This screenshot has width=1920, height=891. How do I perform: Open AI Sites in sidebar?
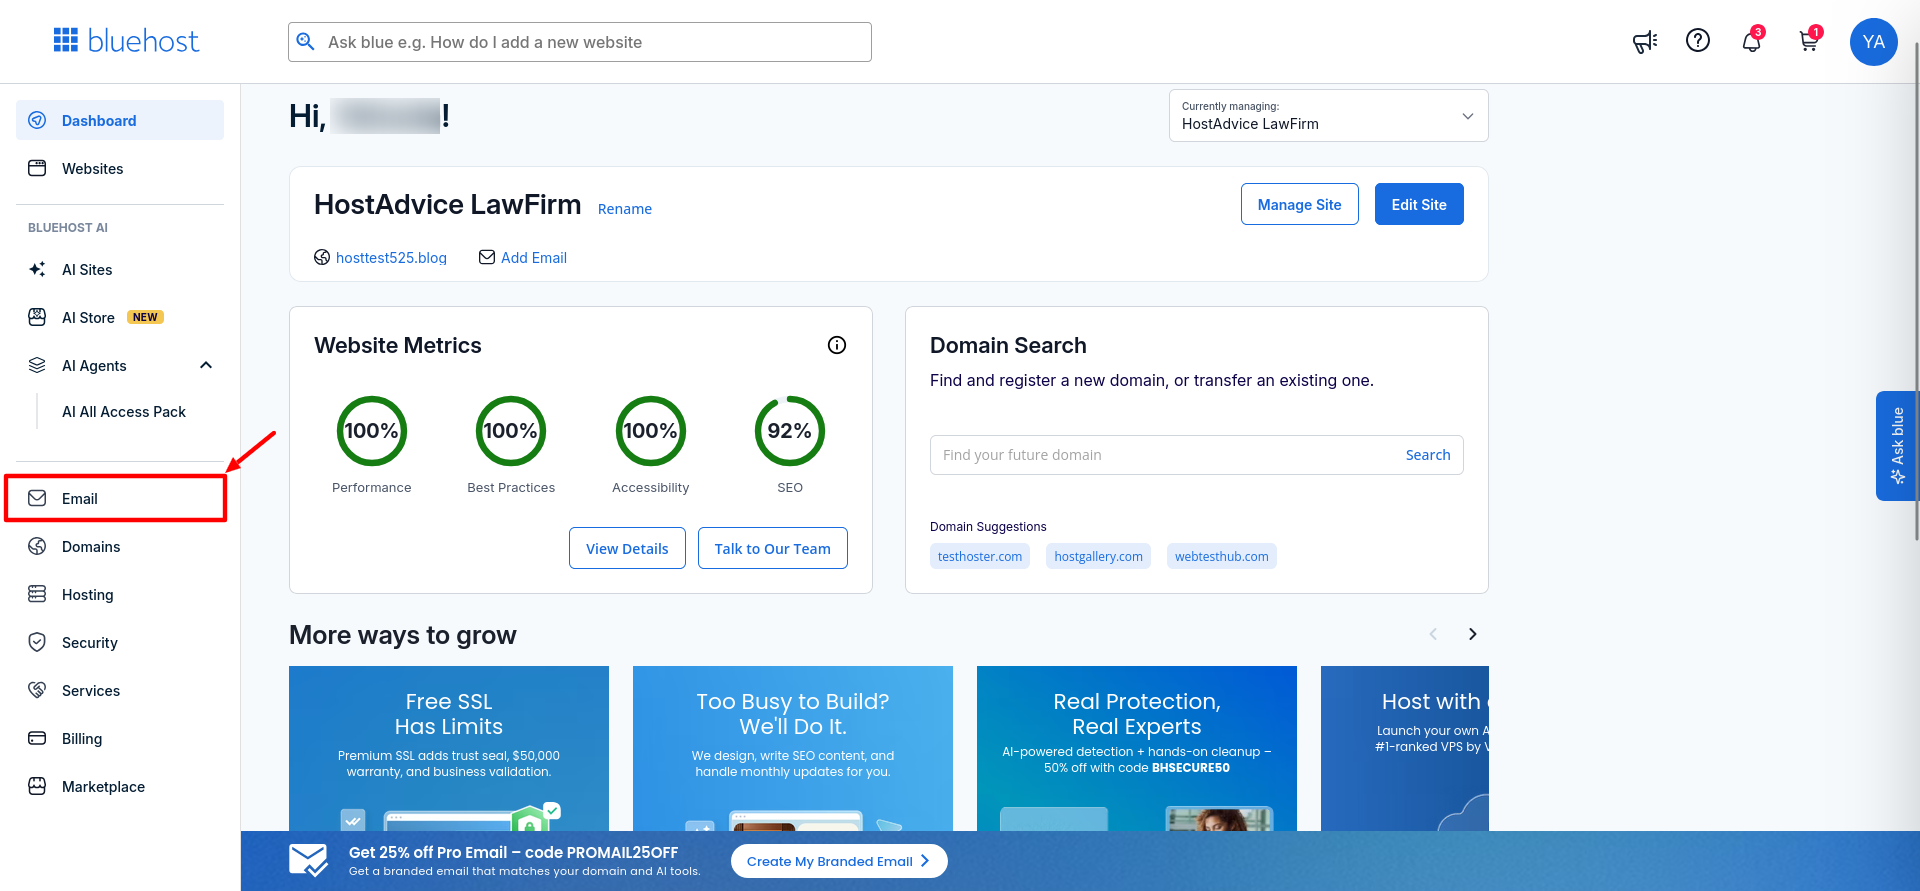tap(120, 269)
